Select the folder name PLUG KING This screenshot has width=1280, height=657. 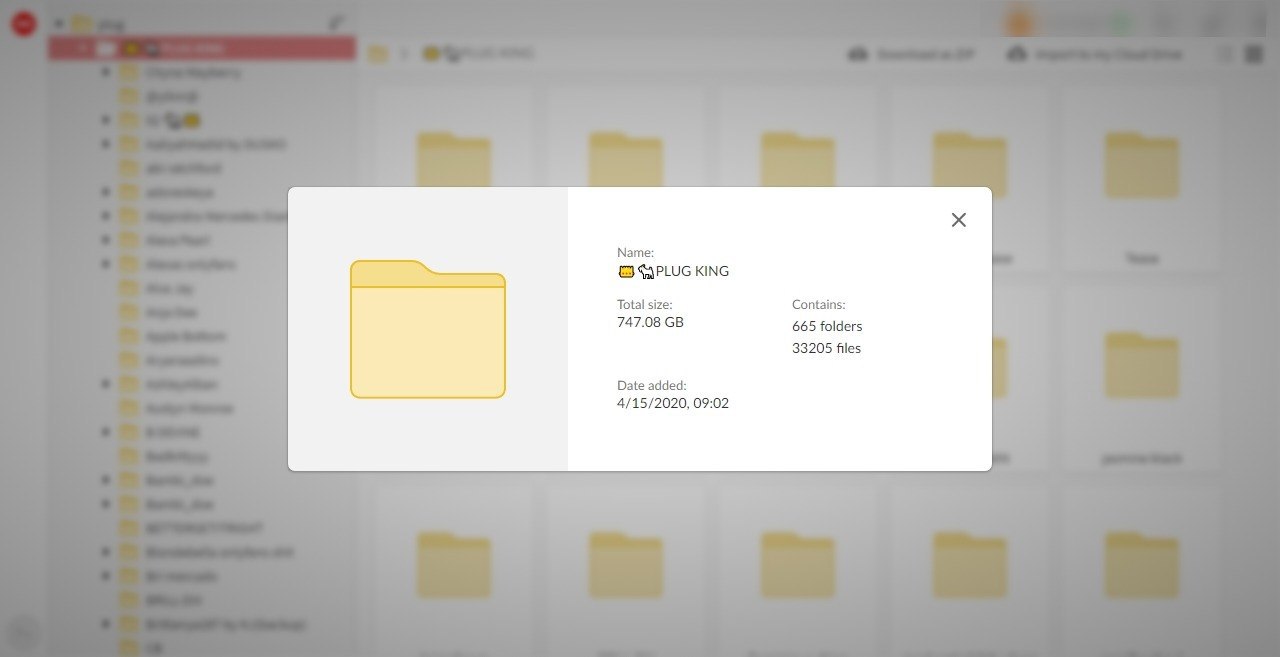(x=692, y=271)
